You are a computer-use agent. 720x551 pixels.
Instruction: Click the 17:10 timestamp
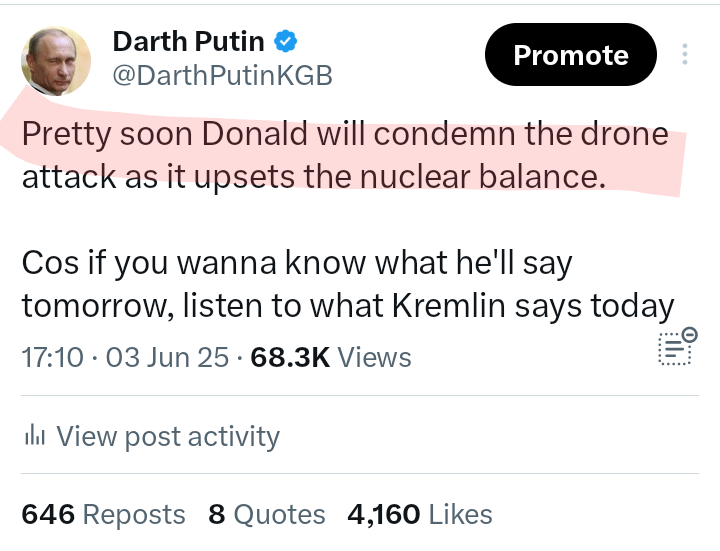tap(52, 357)
